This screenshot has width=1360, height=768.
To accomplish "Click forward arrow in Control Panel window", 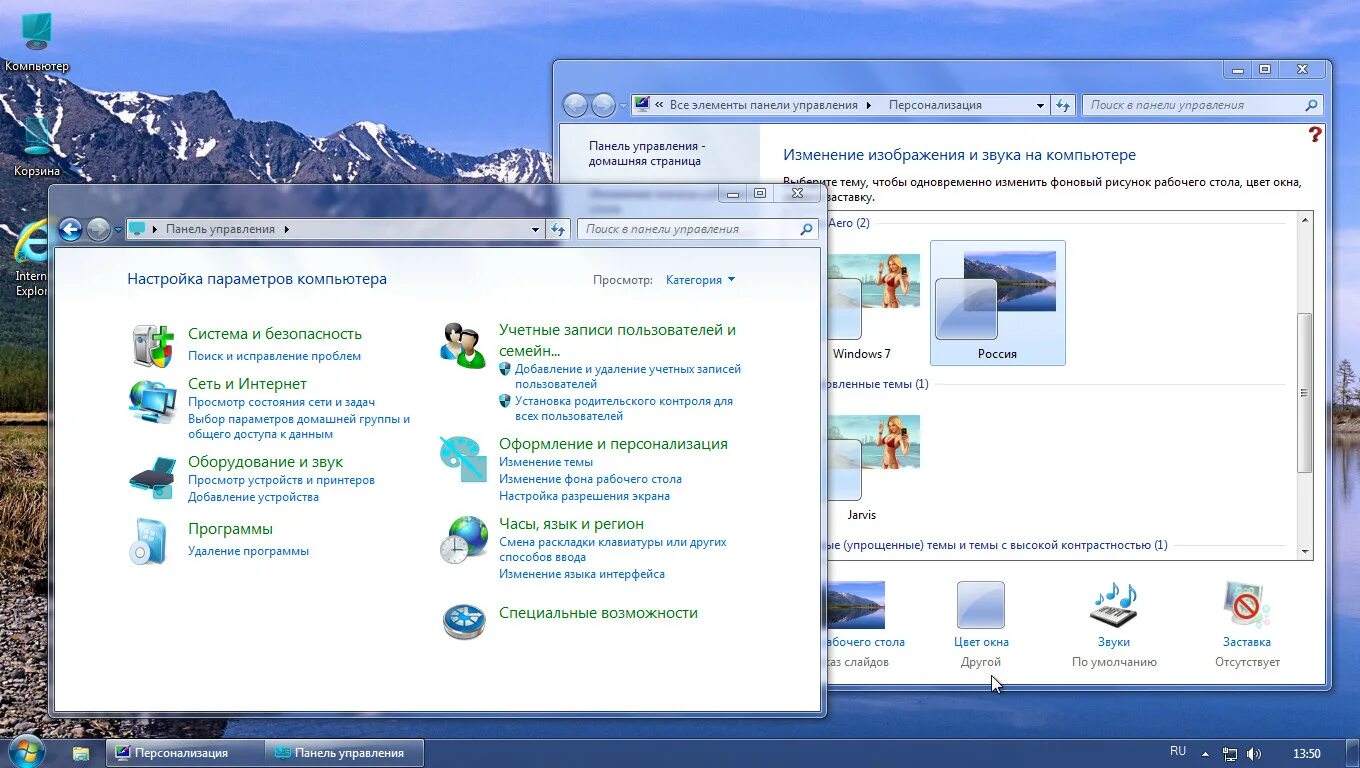I will [98, 229].
